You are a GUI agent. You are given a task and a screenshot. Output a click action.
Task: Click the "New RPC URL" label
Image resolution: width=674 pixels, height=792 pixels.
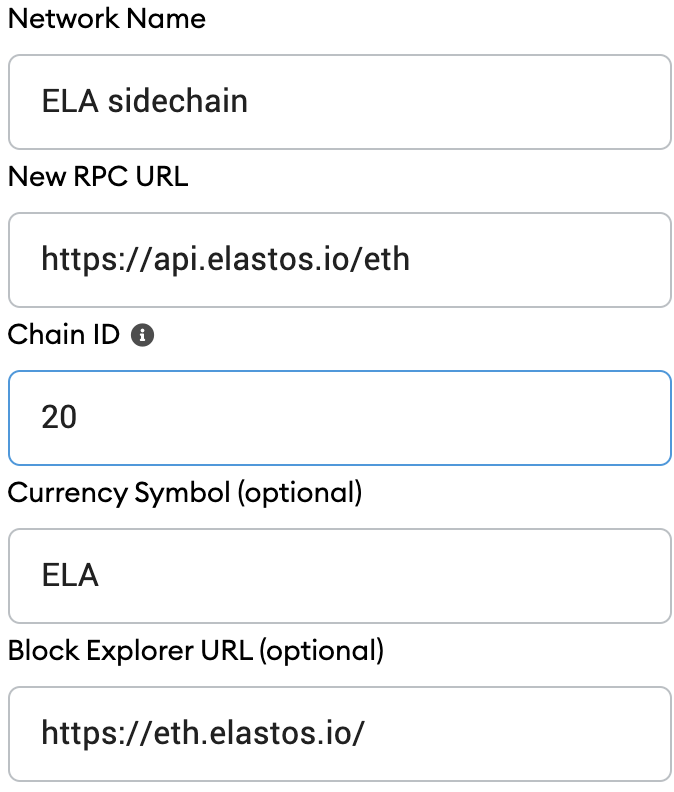coord(98,177)
